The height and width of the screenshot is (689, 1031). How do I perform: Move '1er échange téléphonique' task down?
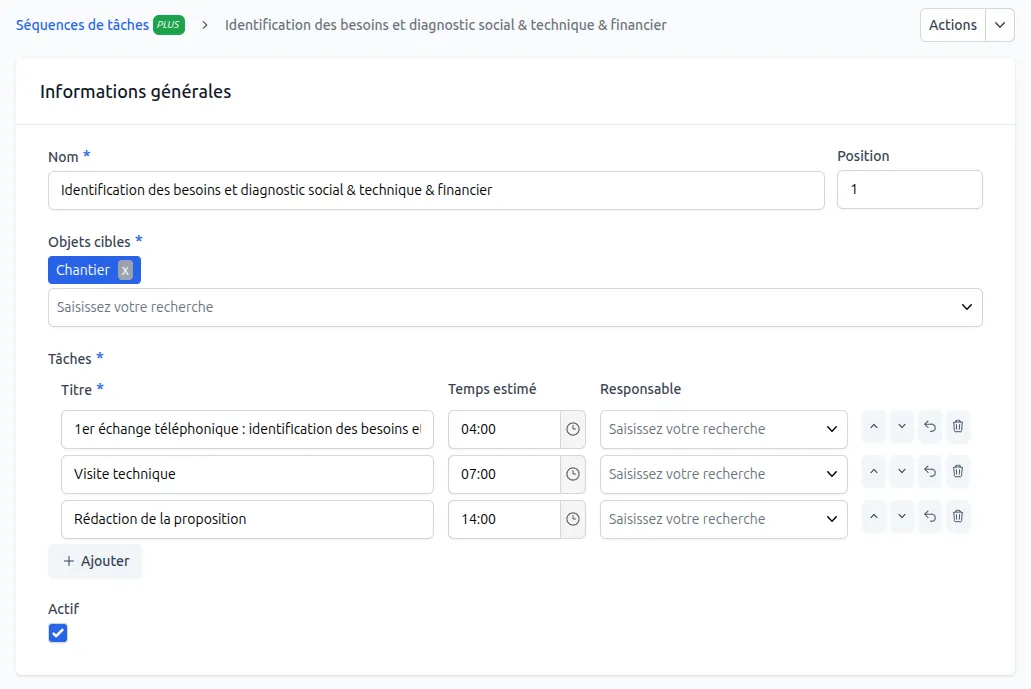901,426
